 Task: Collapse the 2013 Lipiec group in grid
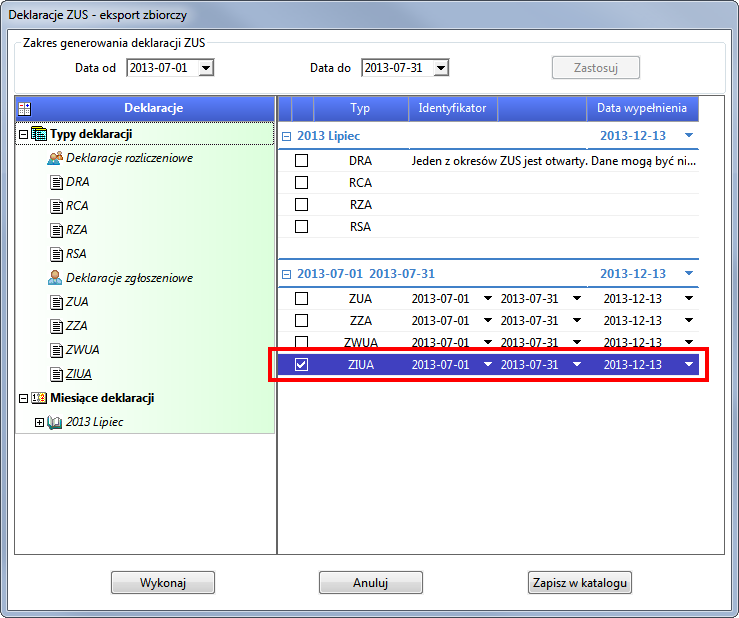point(286,135)
